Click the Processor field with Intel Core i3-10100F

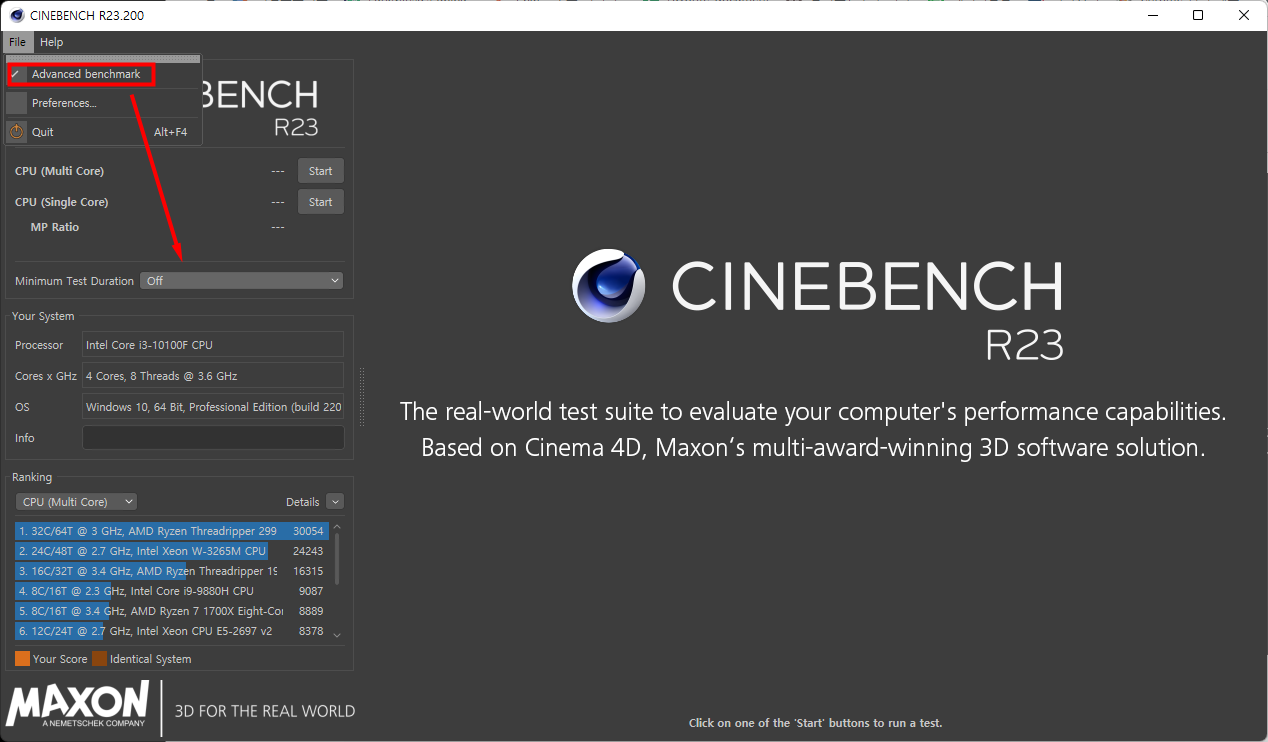pos(213,345)
